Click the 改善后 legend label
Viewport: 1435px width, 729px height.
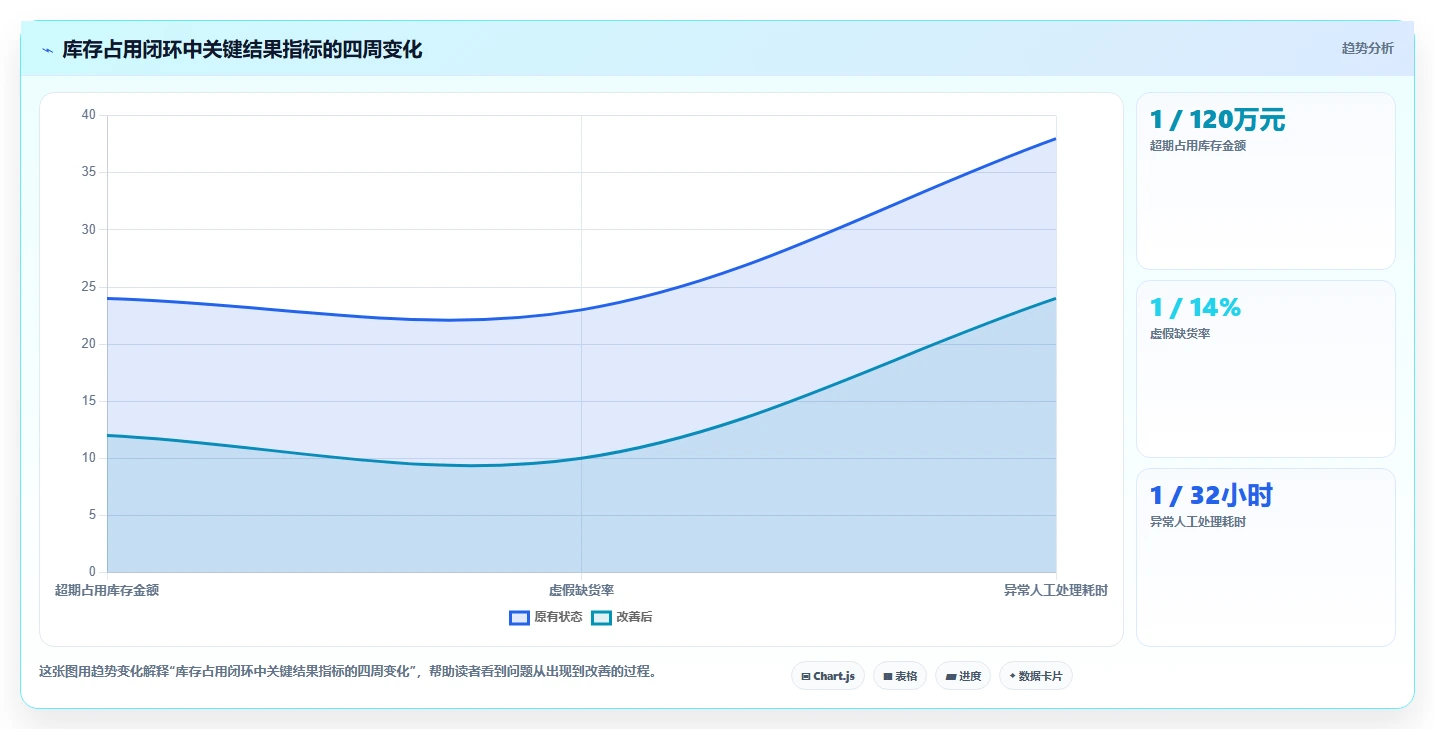point(634,617)
